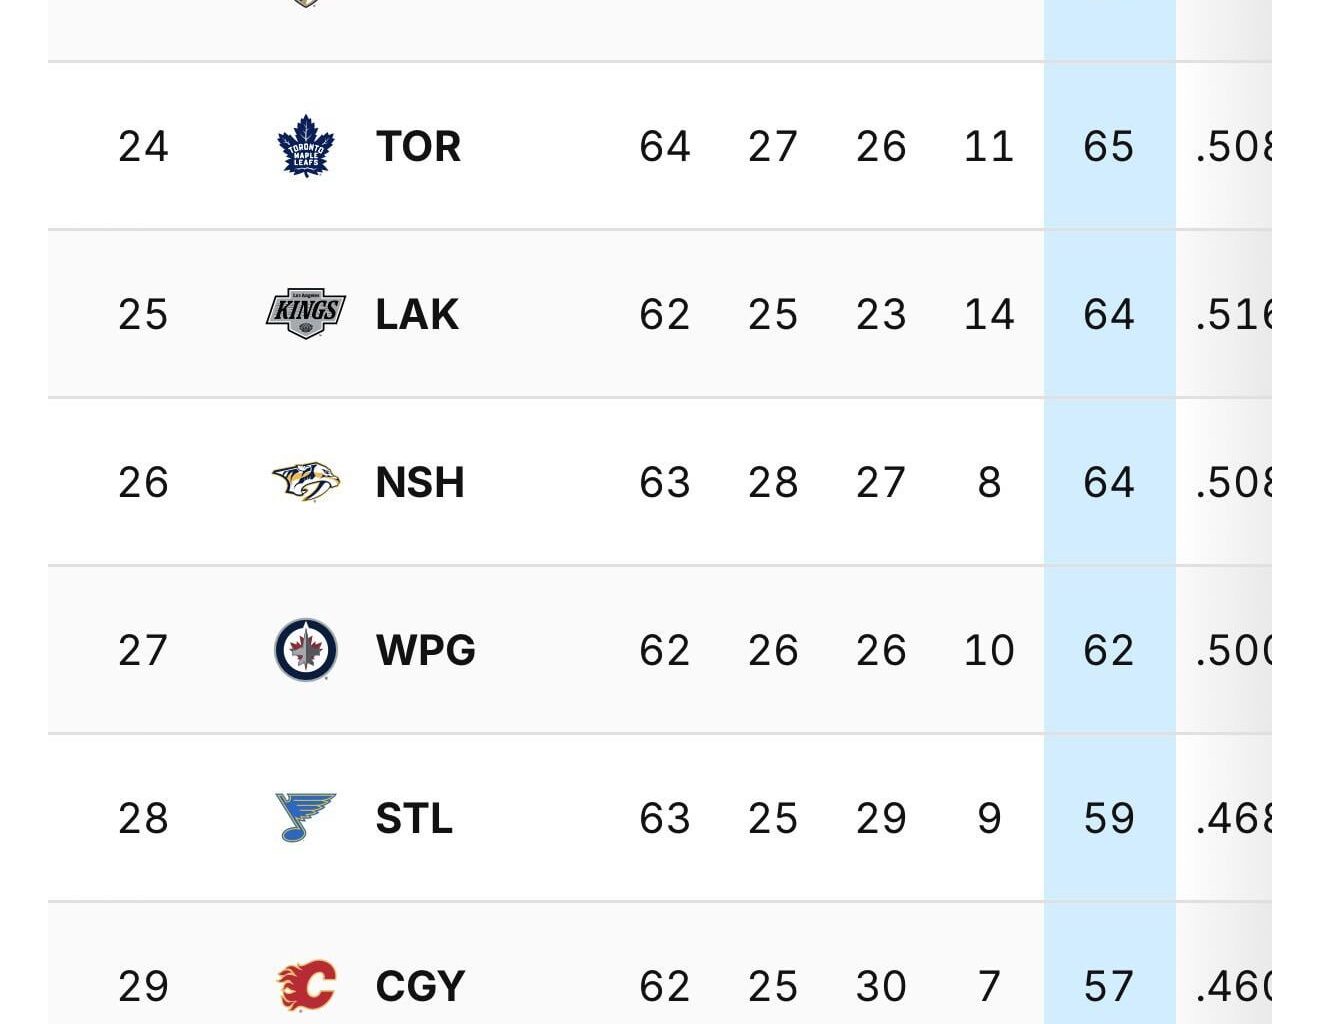Open the Winnipeg Jets logo

point(305,650)
